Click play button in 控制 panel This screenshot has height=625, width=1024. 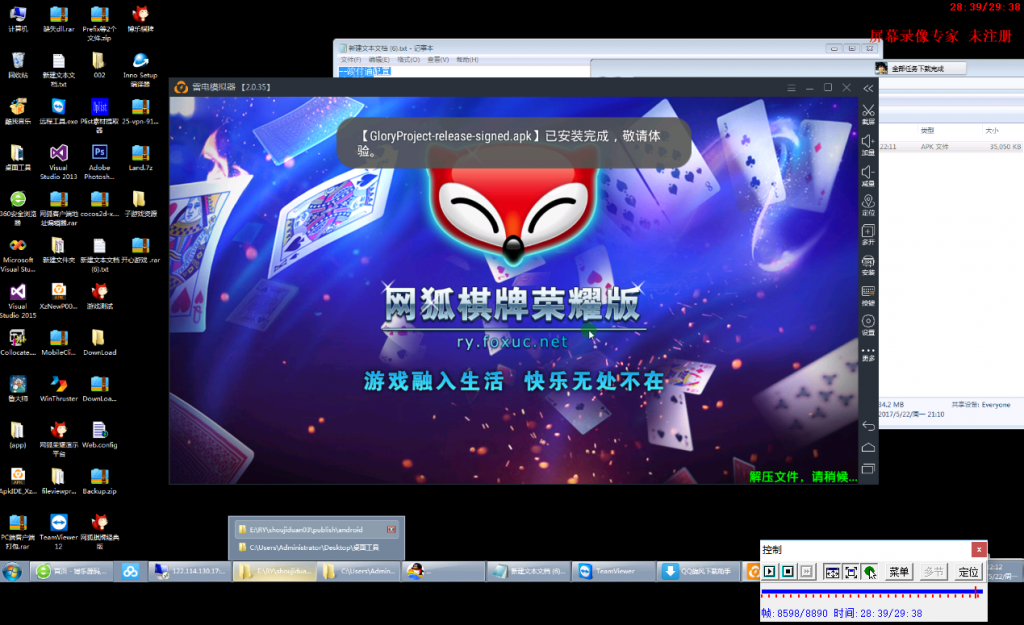click(x=770, y=572)
